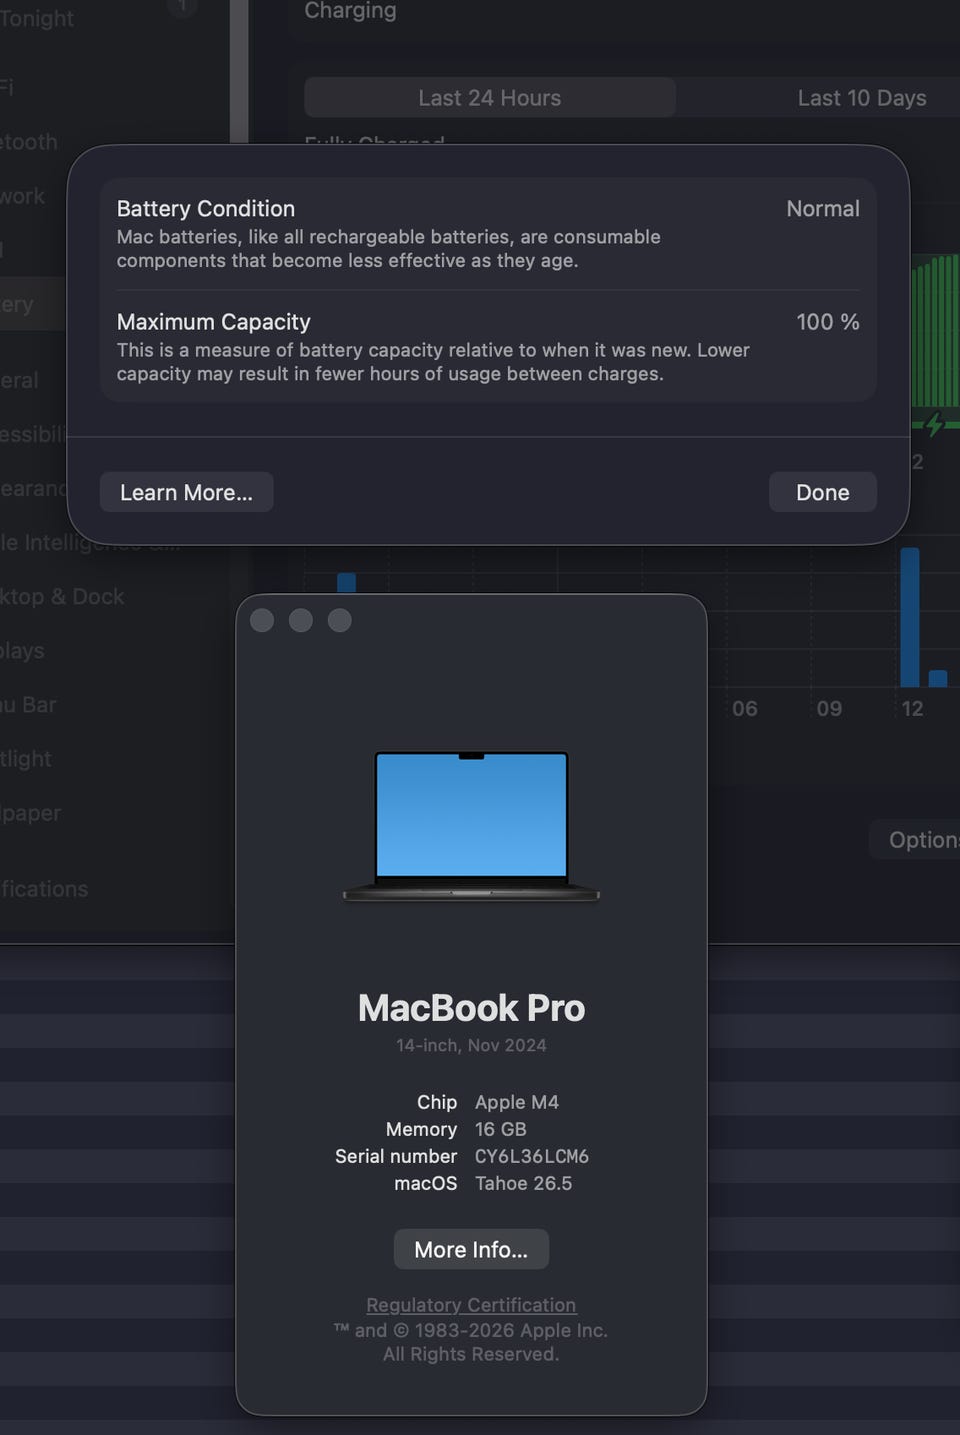Image resolution: width=960 pixels, height=1435 pixels.
Task: Open Learn More about battery health
Action: (x=186, y=492)
